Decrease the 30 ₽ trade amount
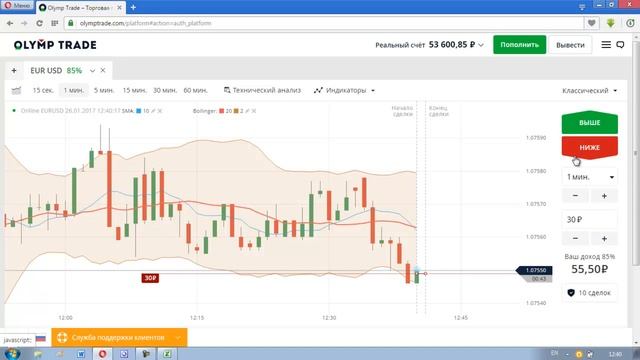640x360 pixels. click(x=575, y=238)
